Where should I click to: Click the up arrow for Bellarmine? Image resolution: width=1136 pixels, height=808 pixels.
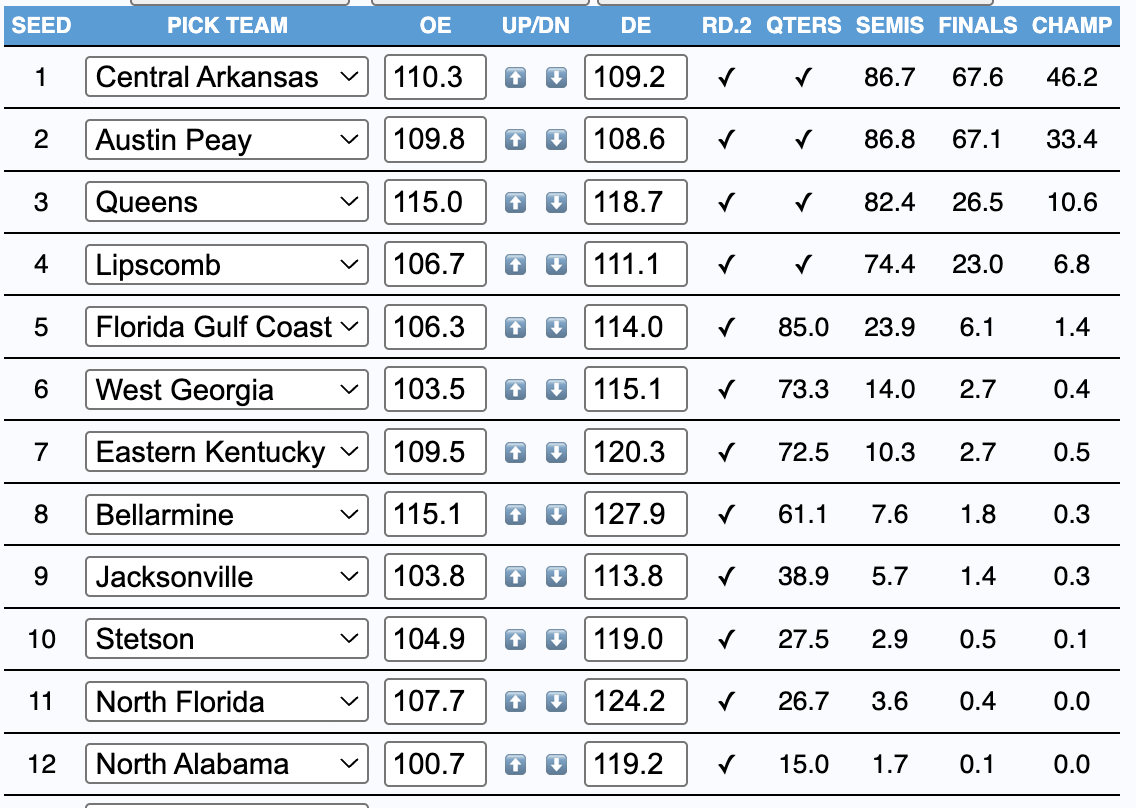coord(515,515)
